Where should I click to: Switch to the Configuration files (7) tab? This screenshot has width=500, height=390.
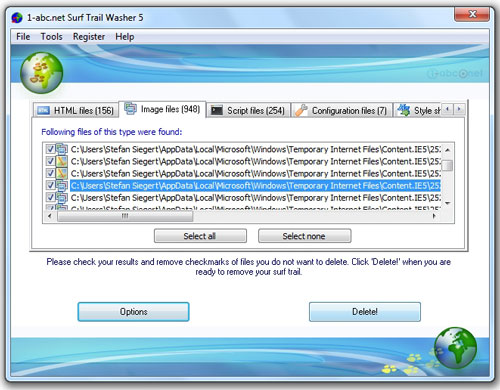342,110
